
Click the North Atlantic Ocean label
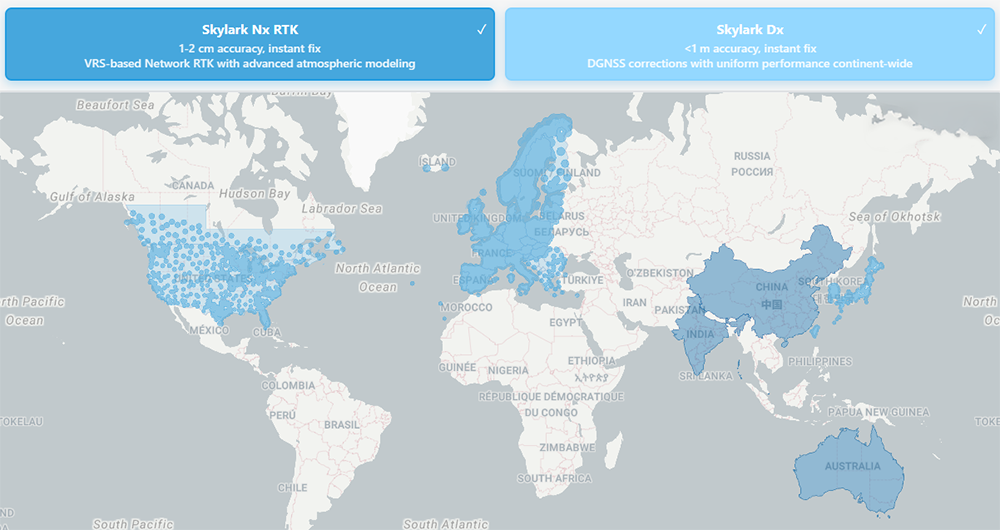tap(378, 277)
